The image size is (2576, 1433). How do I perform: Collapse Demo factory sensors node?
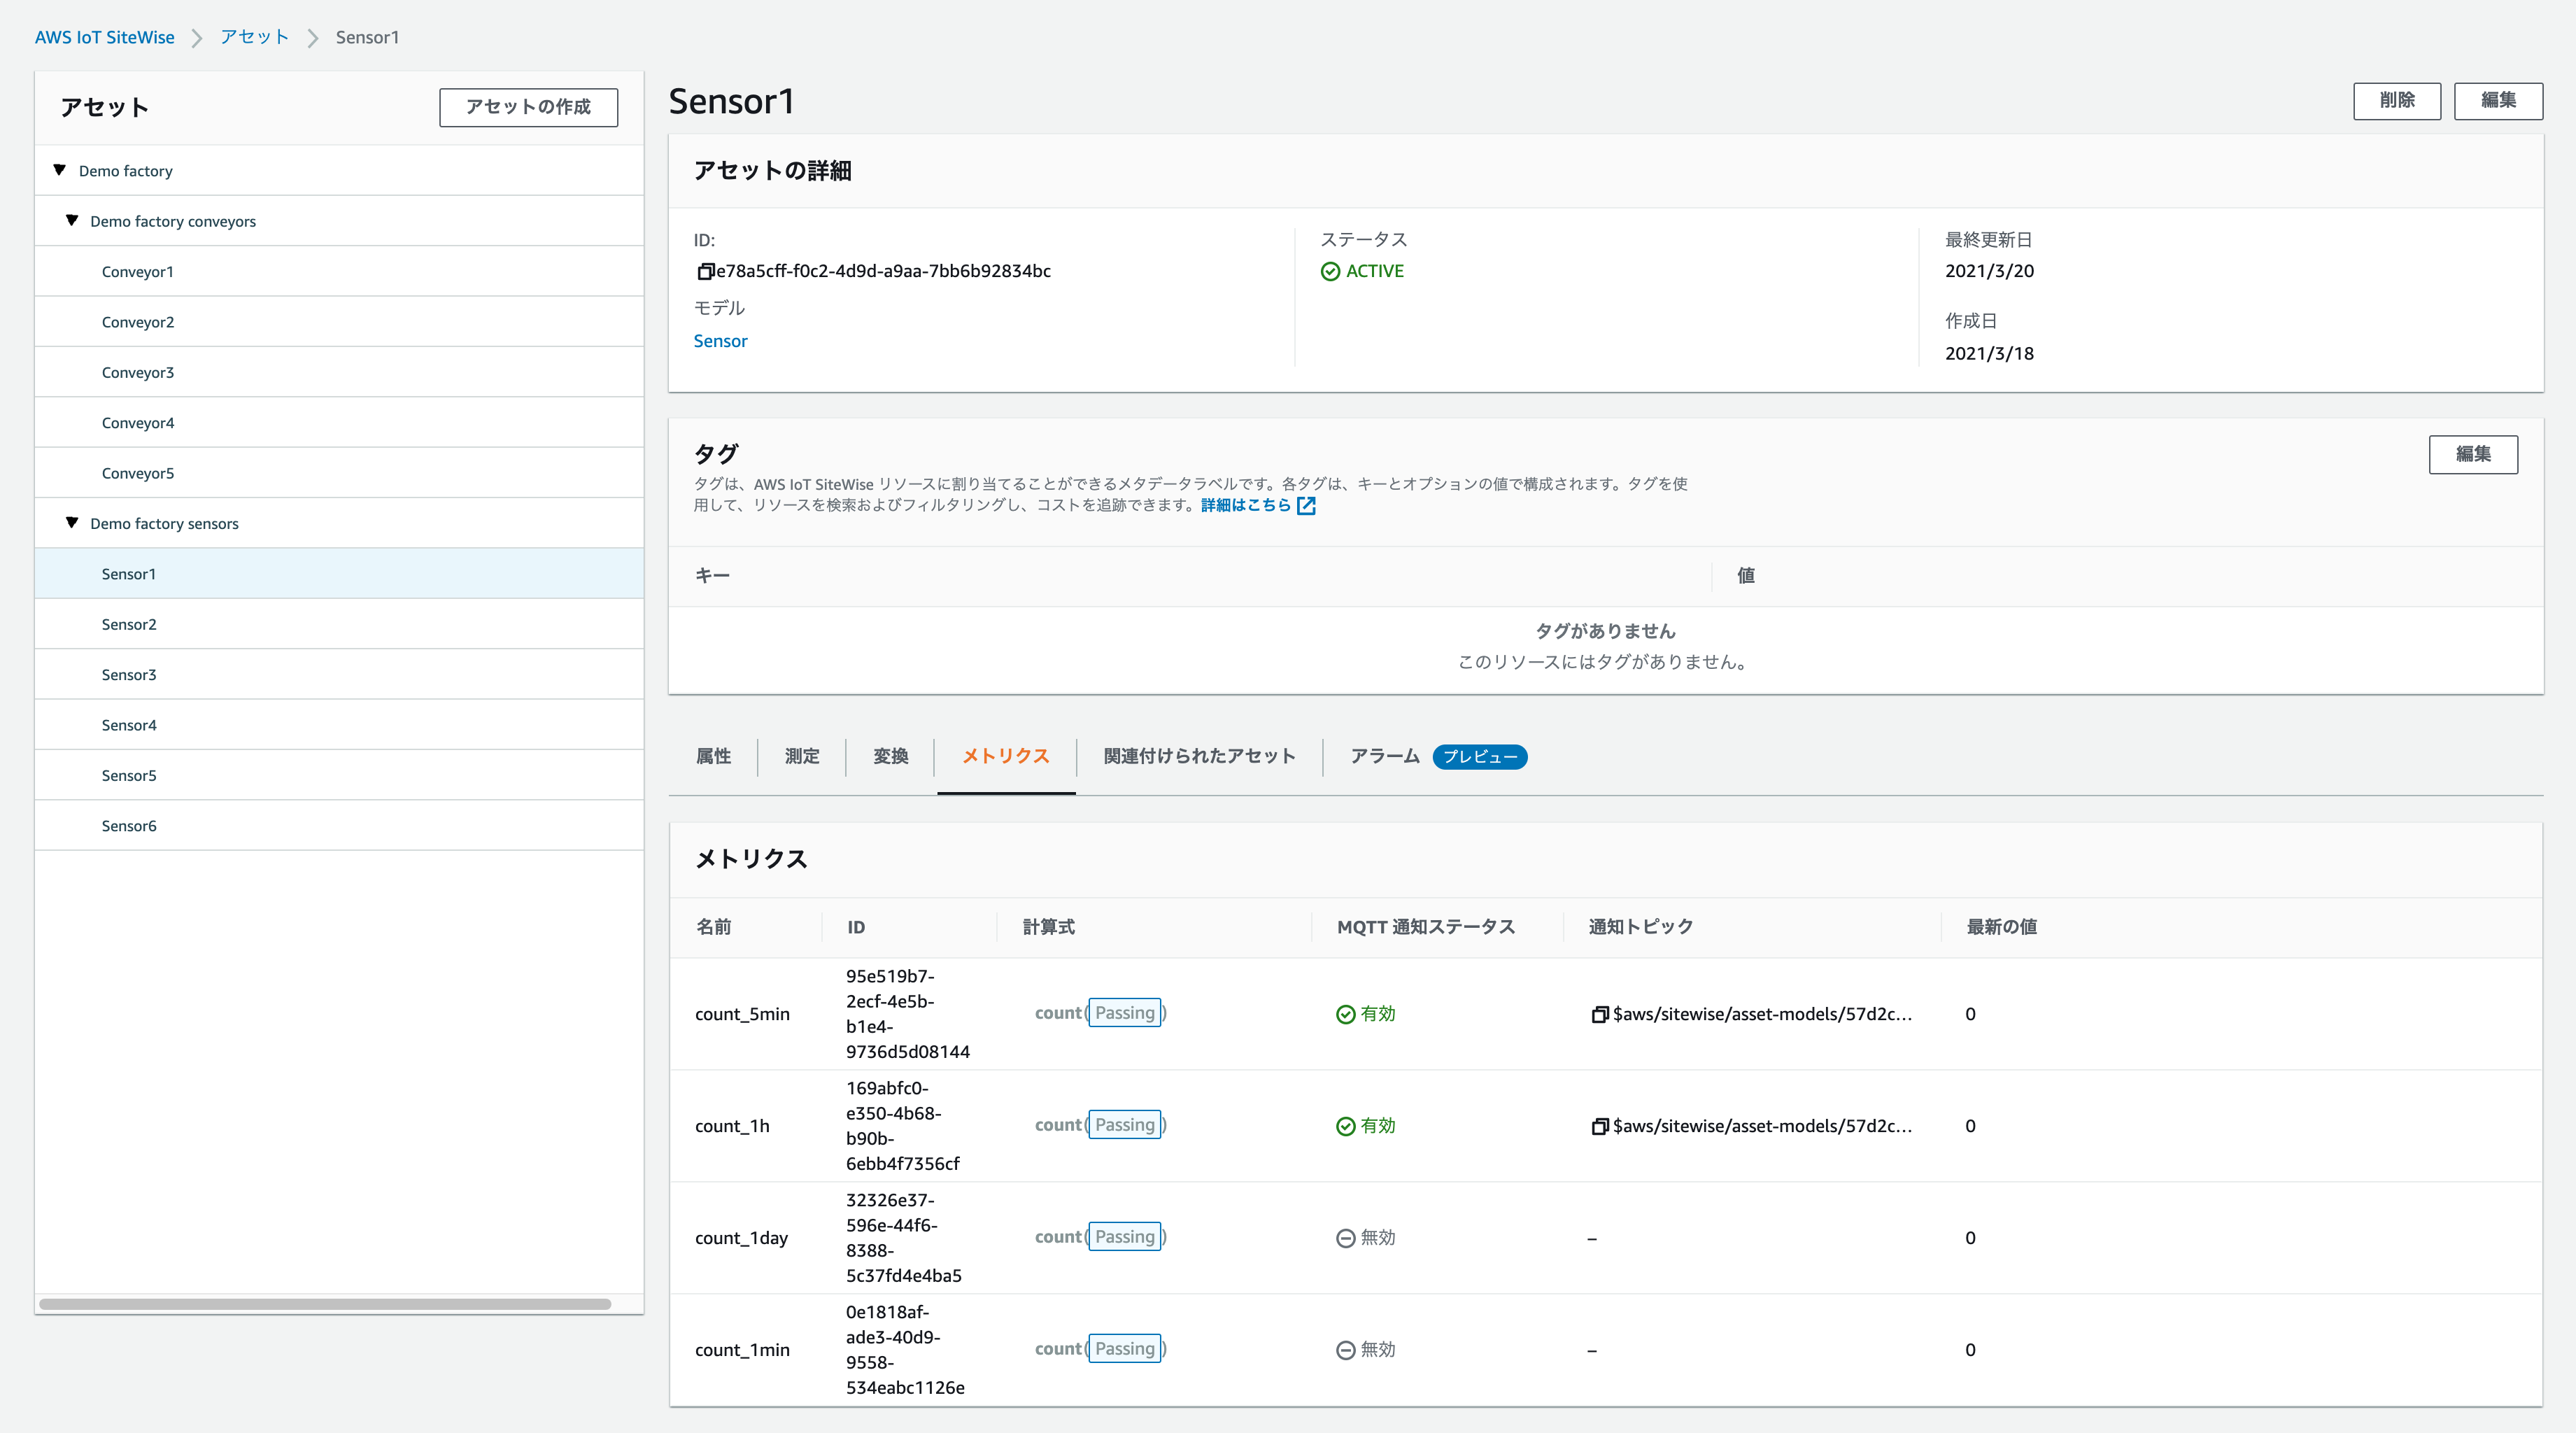(72, 522)
